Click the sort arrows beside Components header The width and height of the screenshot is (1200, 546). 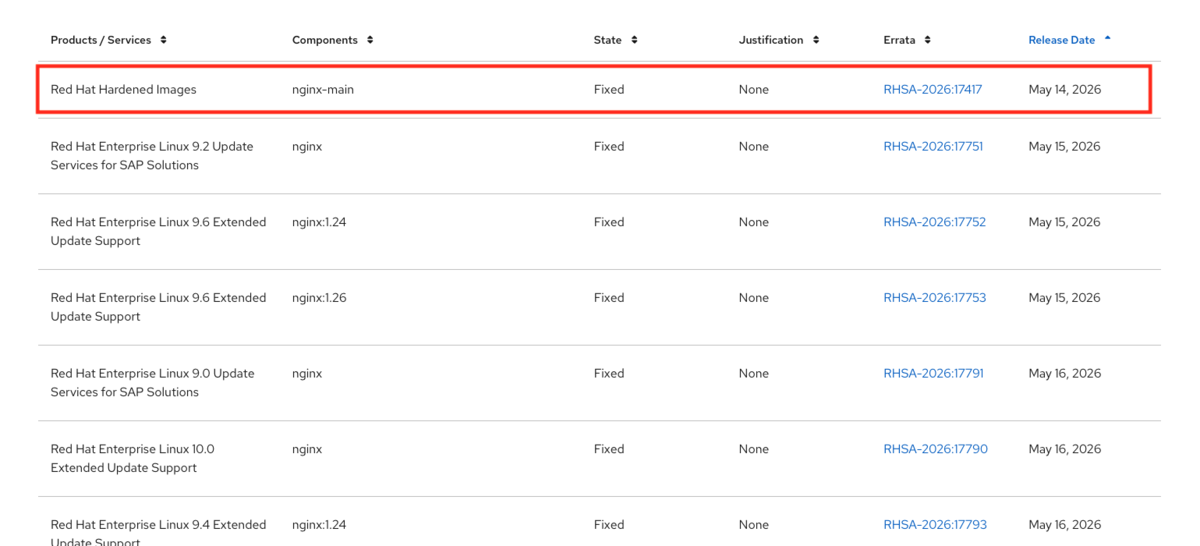[370, 40]
